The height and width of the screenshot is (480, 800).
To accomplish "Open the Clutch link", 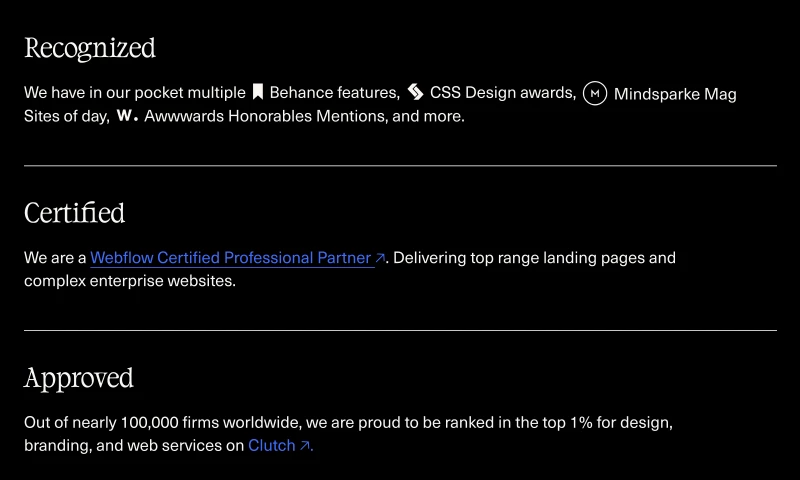I will [271, 446].
